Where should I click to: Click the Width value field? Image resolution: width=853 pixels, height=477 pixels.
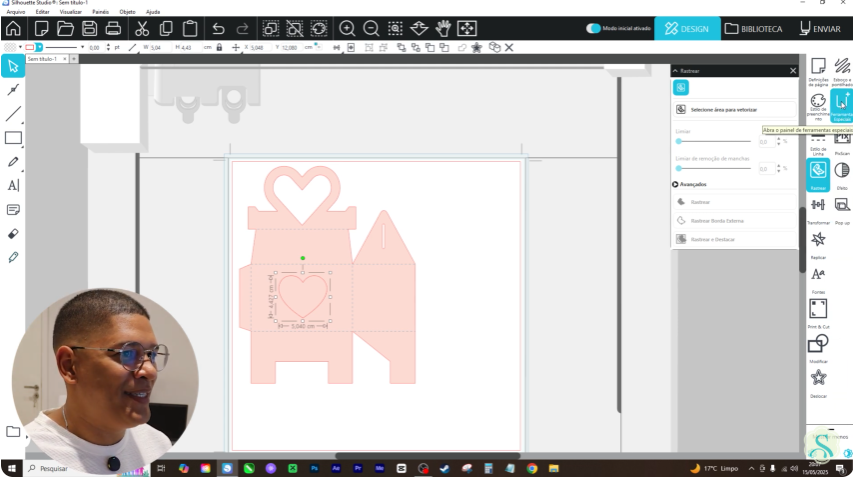click(159, 47)
